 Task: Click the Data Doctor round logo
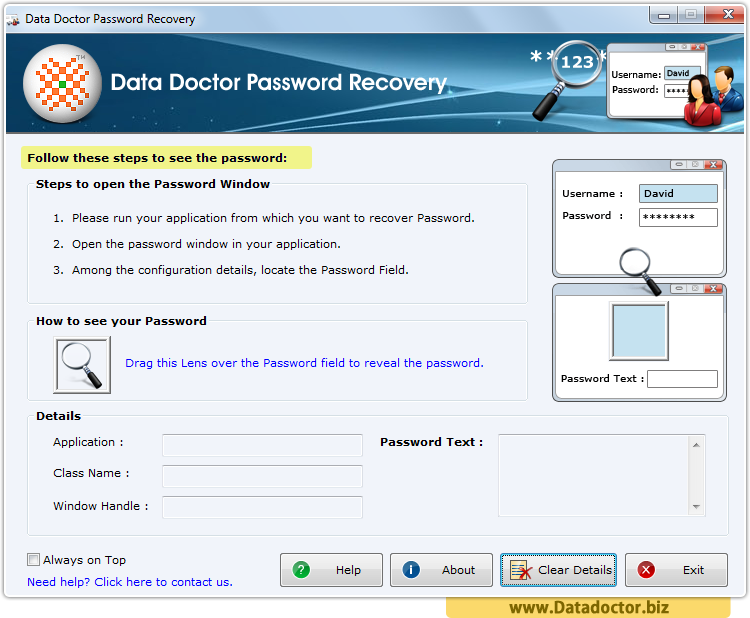(x=62, y=84)
